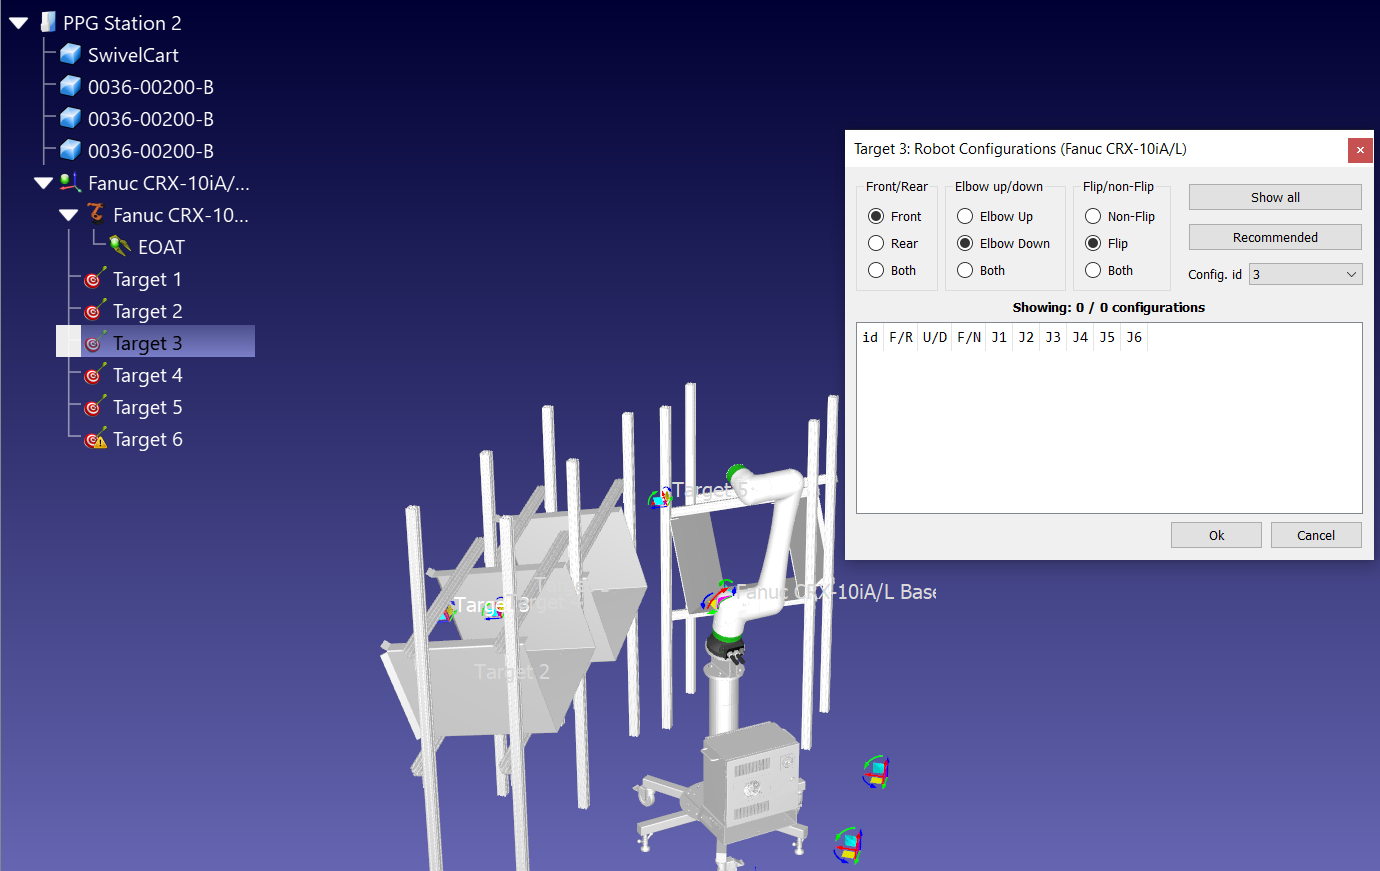Collapse the PPG Station 2 tree node

pos(18,23)
